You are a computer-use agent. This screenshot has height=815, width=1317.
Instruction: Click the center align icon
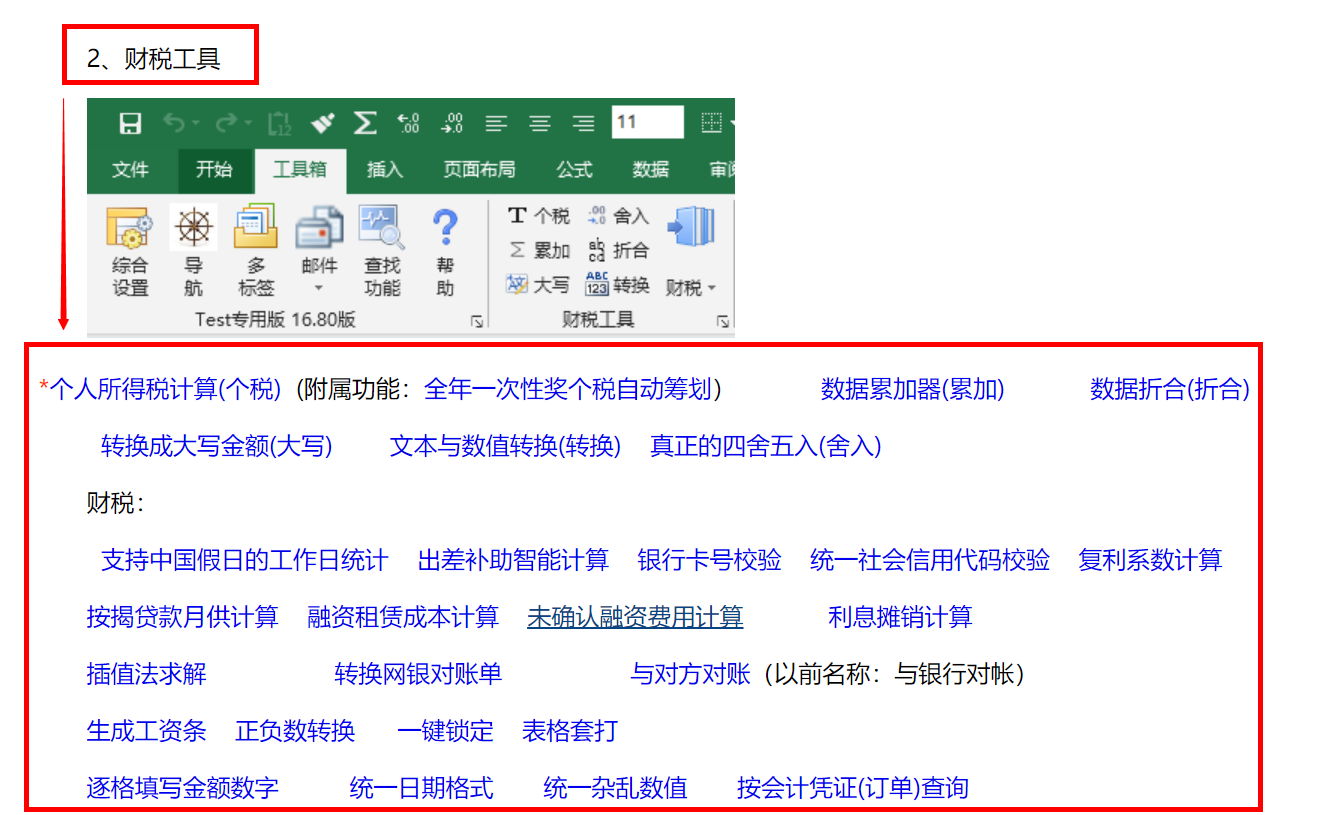[x=540, y=123]
